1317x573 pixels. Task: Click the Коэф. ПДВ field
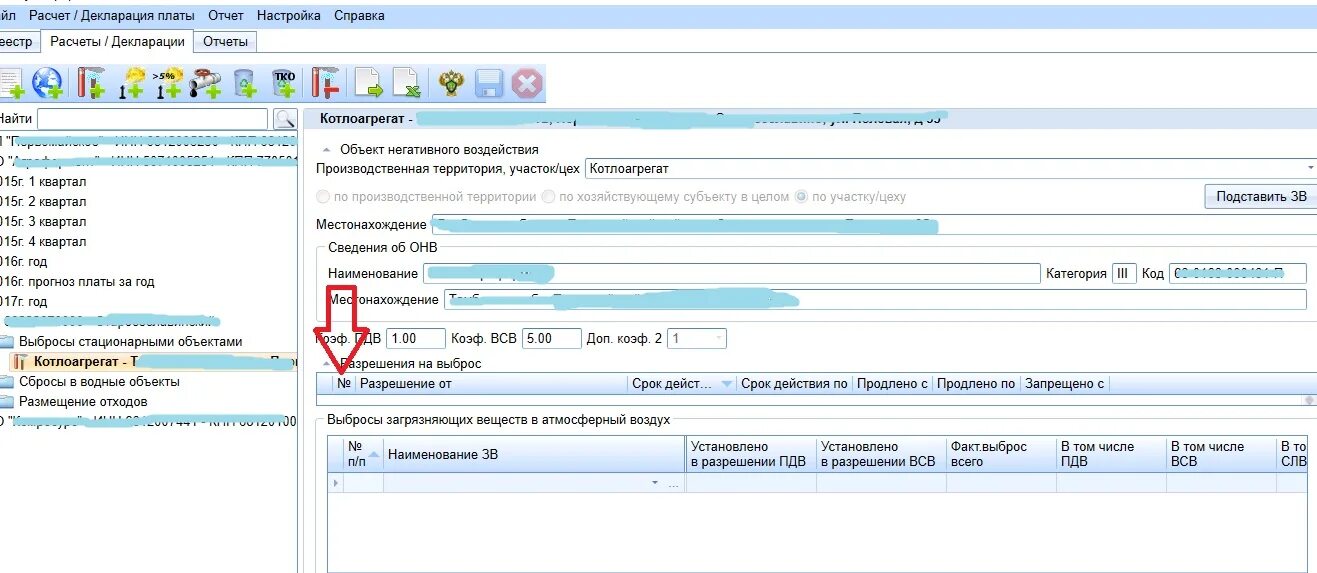point(416,339)
